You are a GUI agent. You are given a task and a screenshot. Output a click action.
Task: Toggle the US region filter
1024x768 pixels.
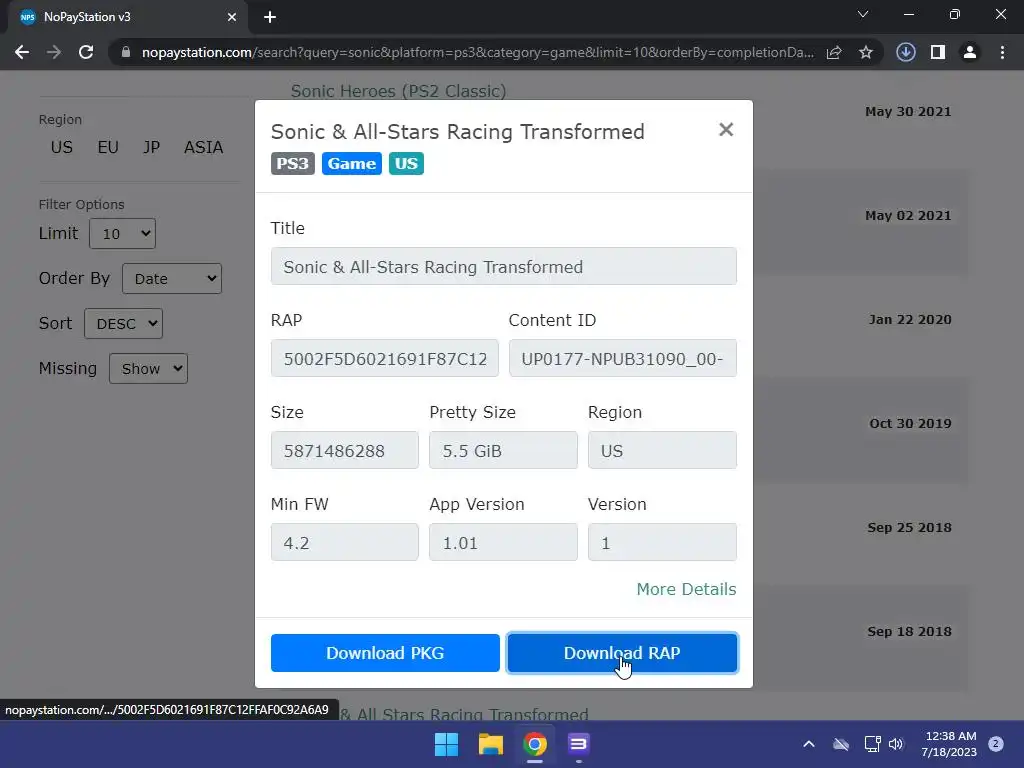pyautogui.click(x=62, y=148)
